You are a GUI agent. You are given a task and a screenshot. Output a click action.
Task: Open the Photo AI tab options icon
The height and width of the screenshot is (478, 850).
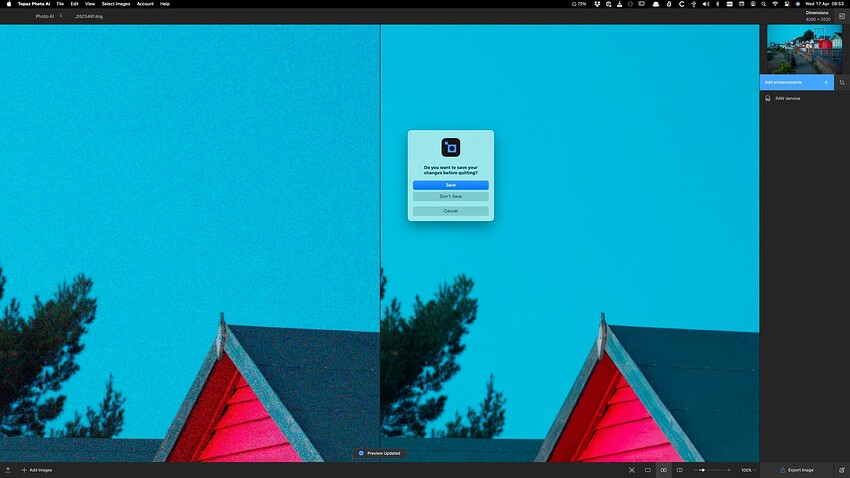point(61,16)
